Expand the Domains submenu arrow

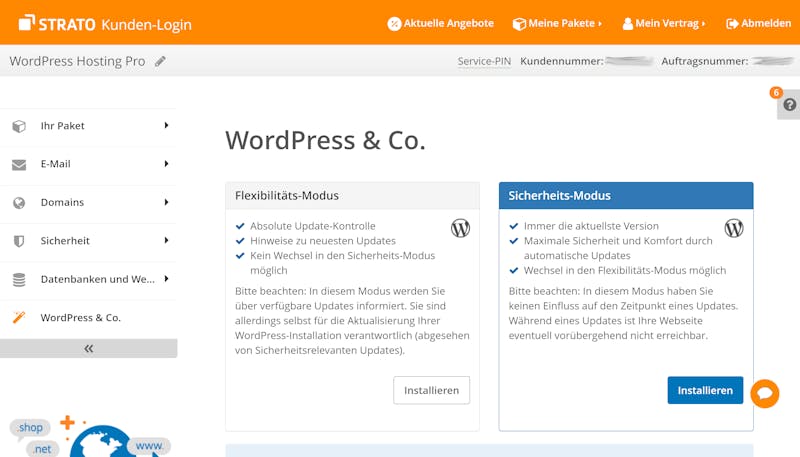(166, 202)
